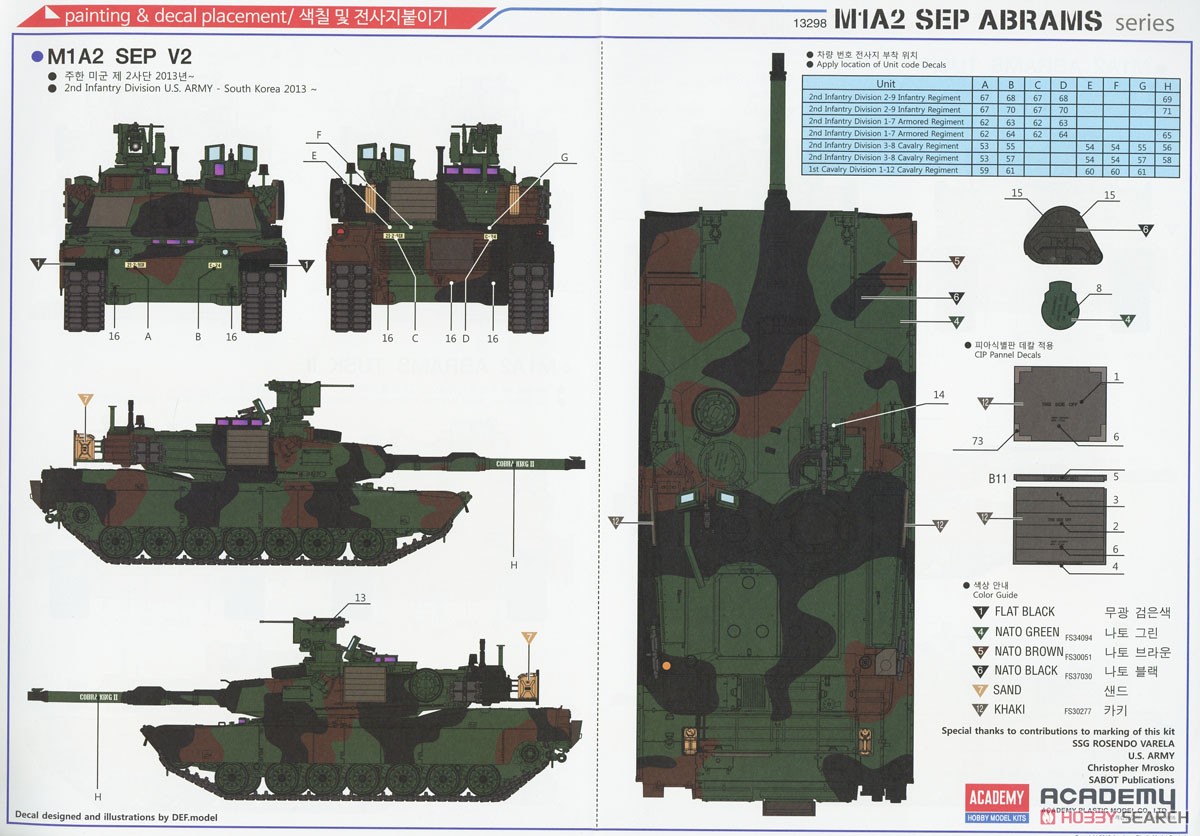The height and width of the screenshot is (836, 1200).
Task: Select the NATO GREEN triangle in Color Guide
Action: click(x=982, y=632)
